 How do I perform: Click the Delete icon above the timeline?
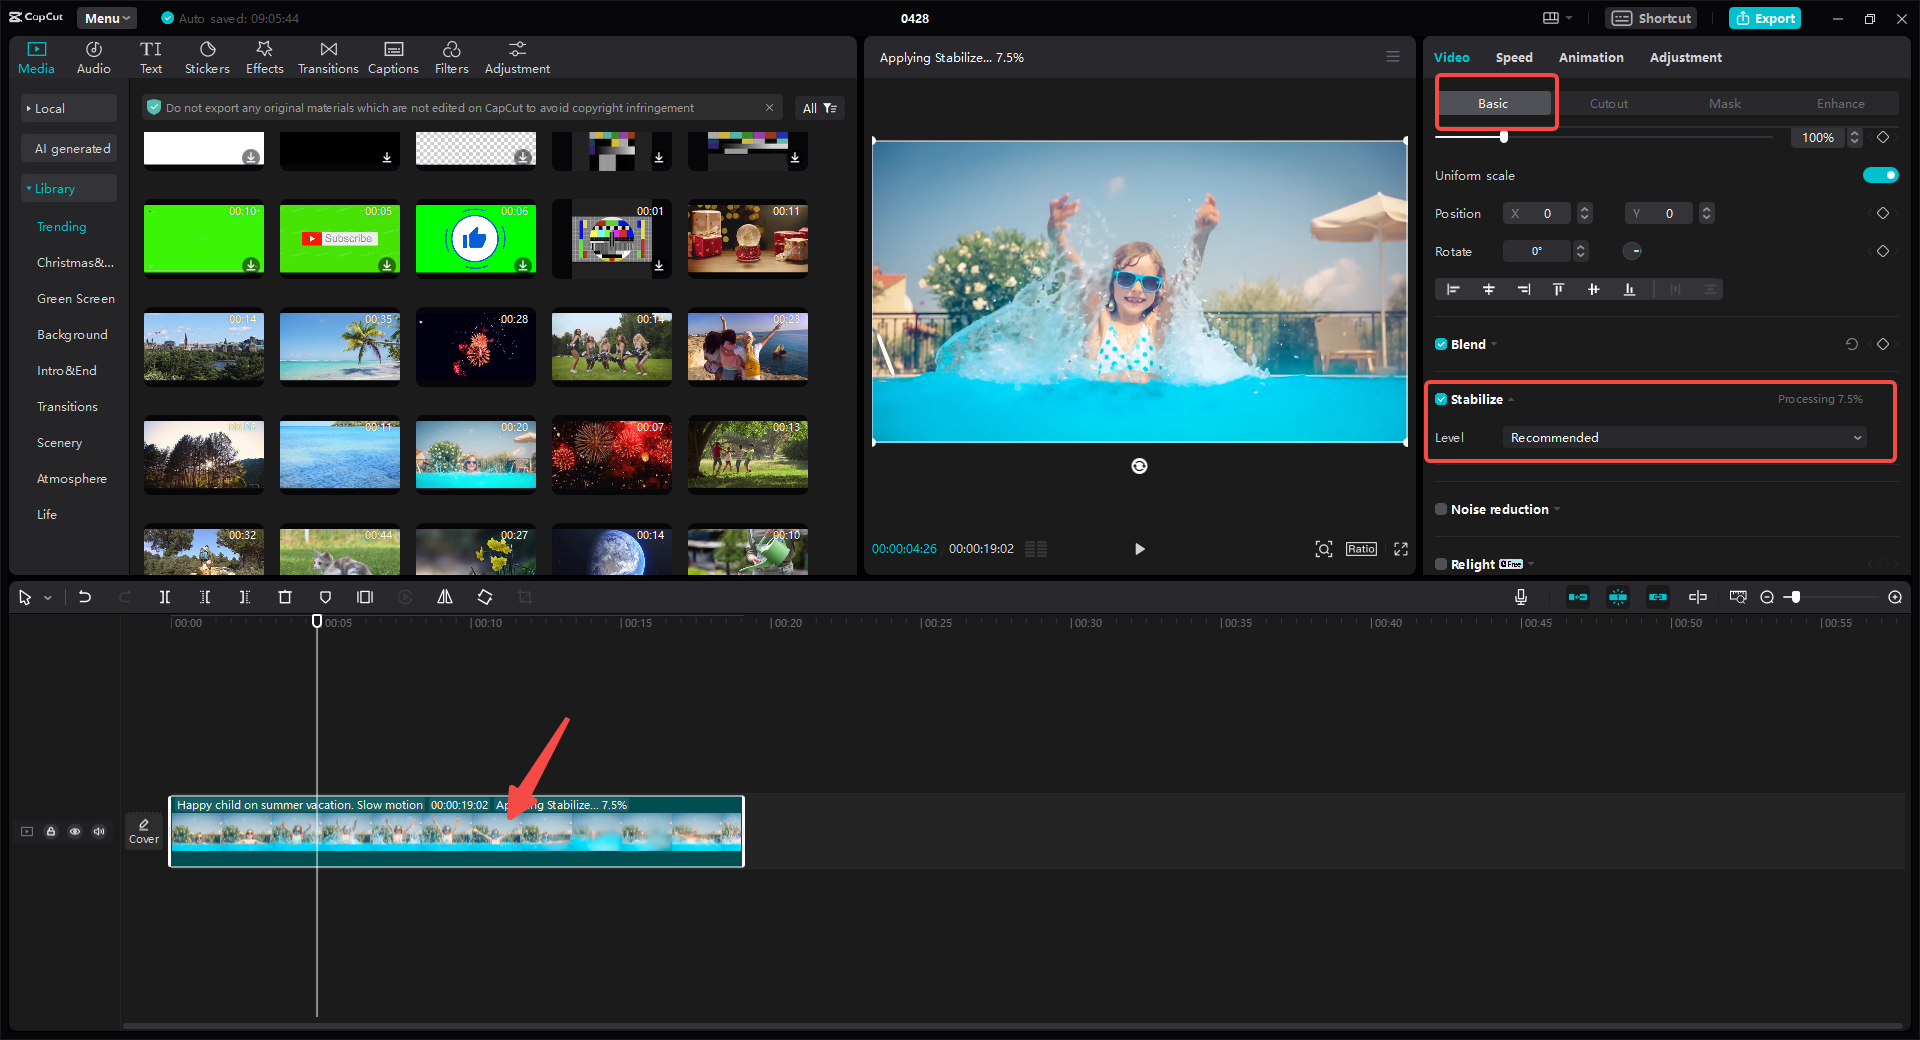pyautogui.click(x=285, y=597)
